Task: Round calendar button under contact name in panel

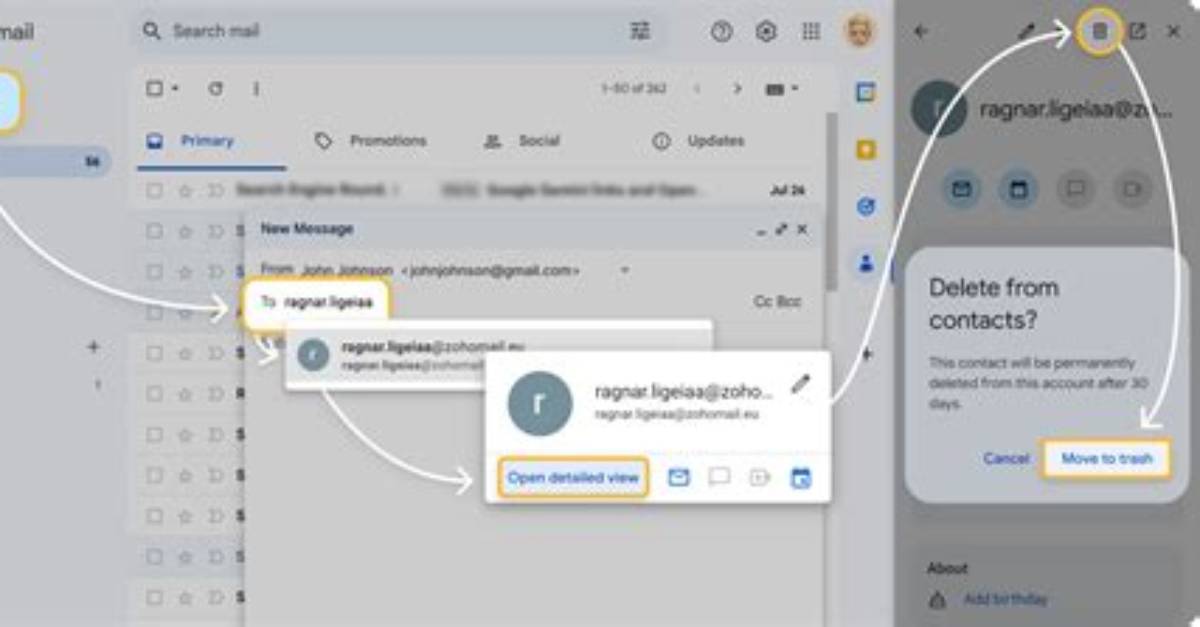Action: (x=1018, y=189)
